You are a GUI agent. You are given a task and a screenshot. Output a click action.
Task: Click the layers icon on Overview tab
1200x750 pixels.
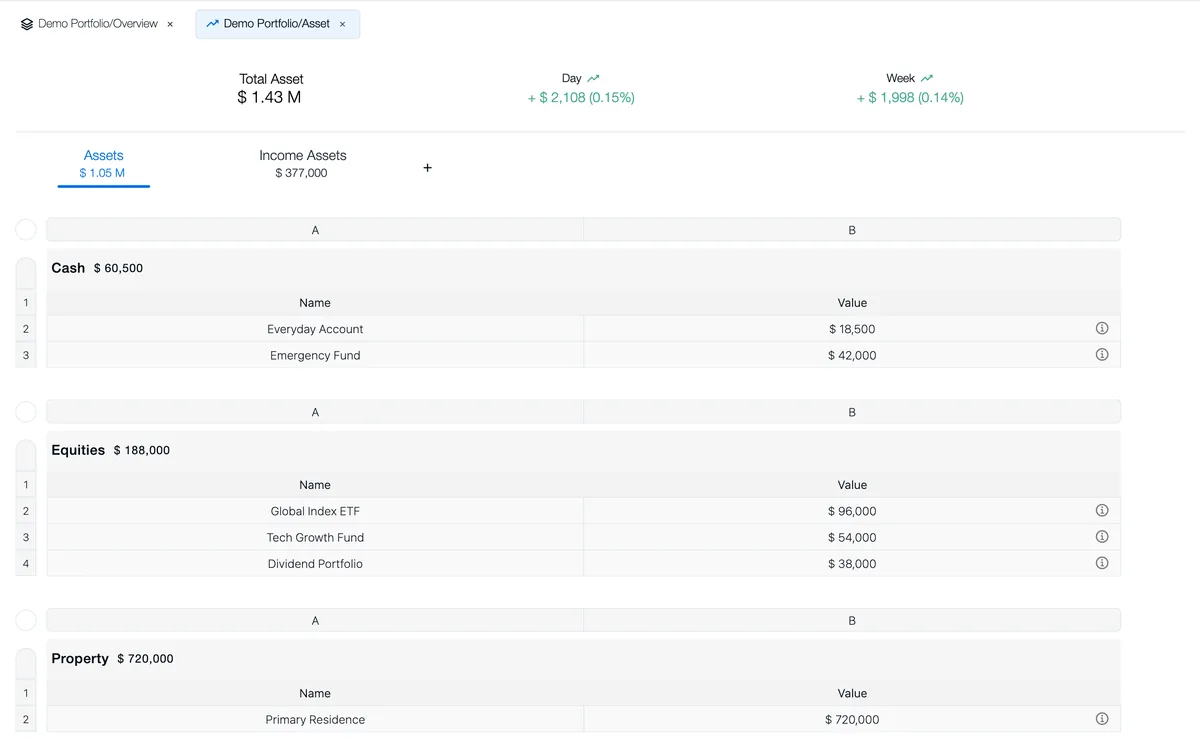coord(27,24)
